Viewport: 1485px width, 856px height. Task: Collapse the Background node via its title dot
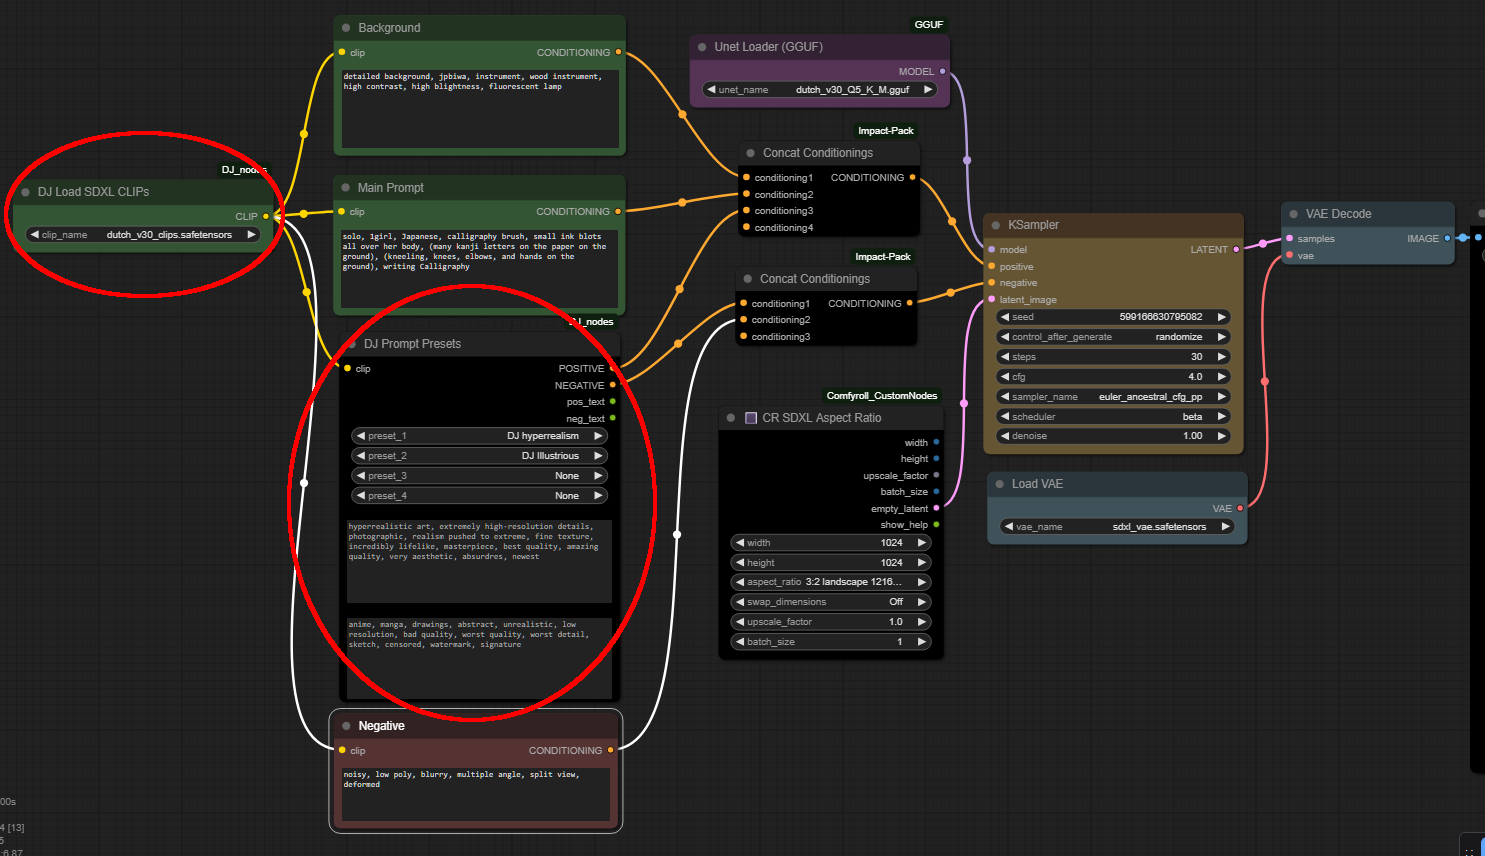pyautogui.click(x=346, y=28)
